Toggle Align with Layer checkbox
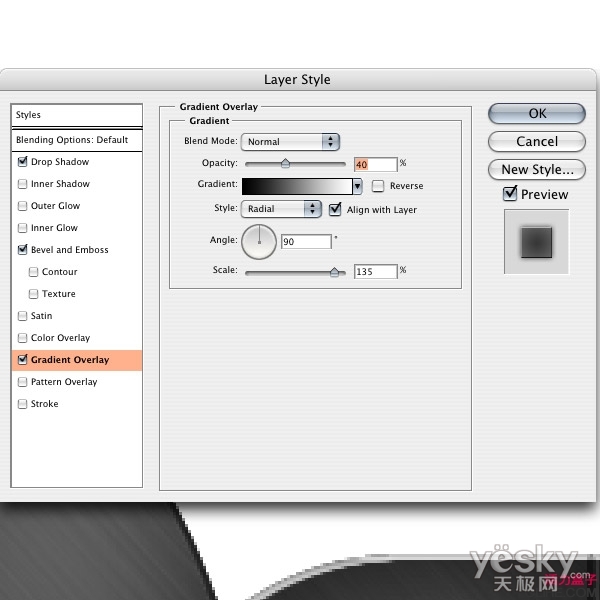 coord(335,209)
